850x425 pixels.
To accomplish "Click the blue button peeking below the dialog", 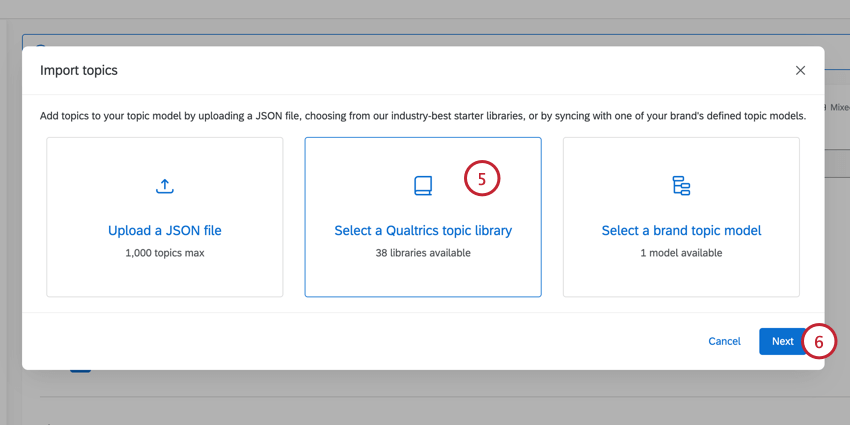I will [80, 370].
